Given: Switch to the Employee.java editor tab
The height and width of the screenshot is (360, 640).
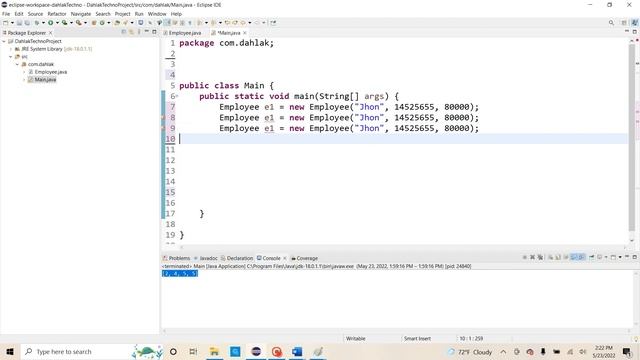Looking at the screenshot, I should (182, 33).
